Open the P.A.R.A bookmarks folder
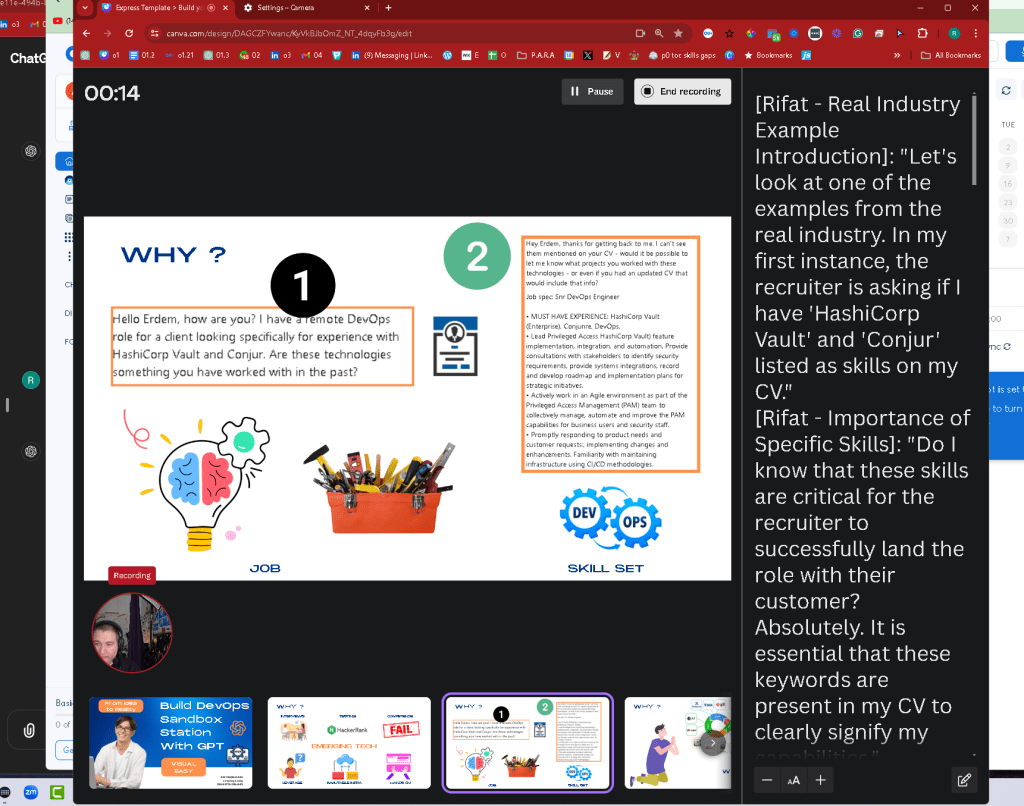1024x806 pixels. pos(536,56)
